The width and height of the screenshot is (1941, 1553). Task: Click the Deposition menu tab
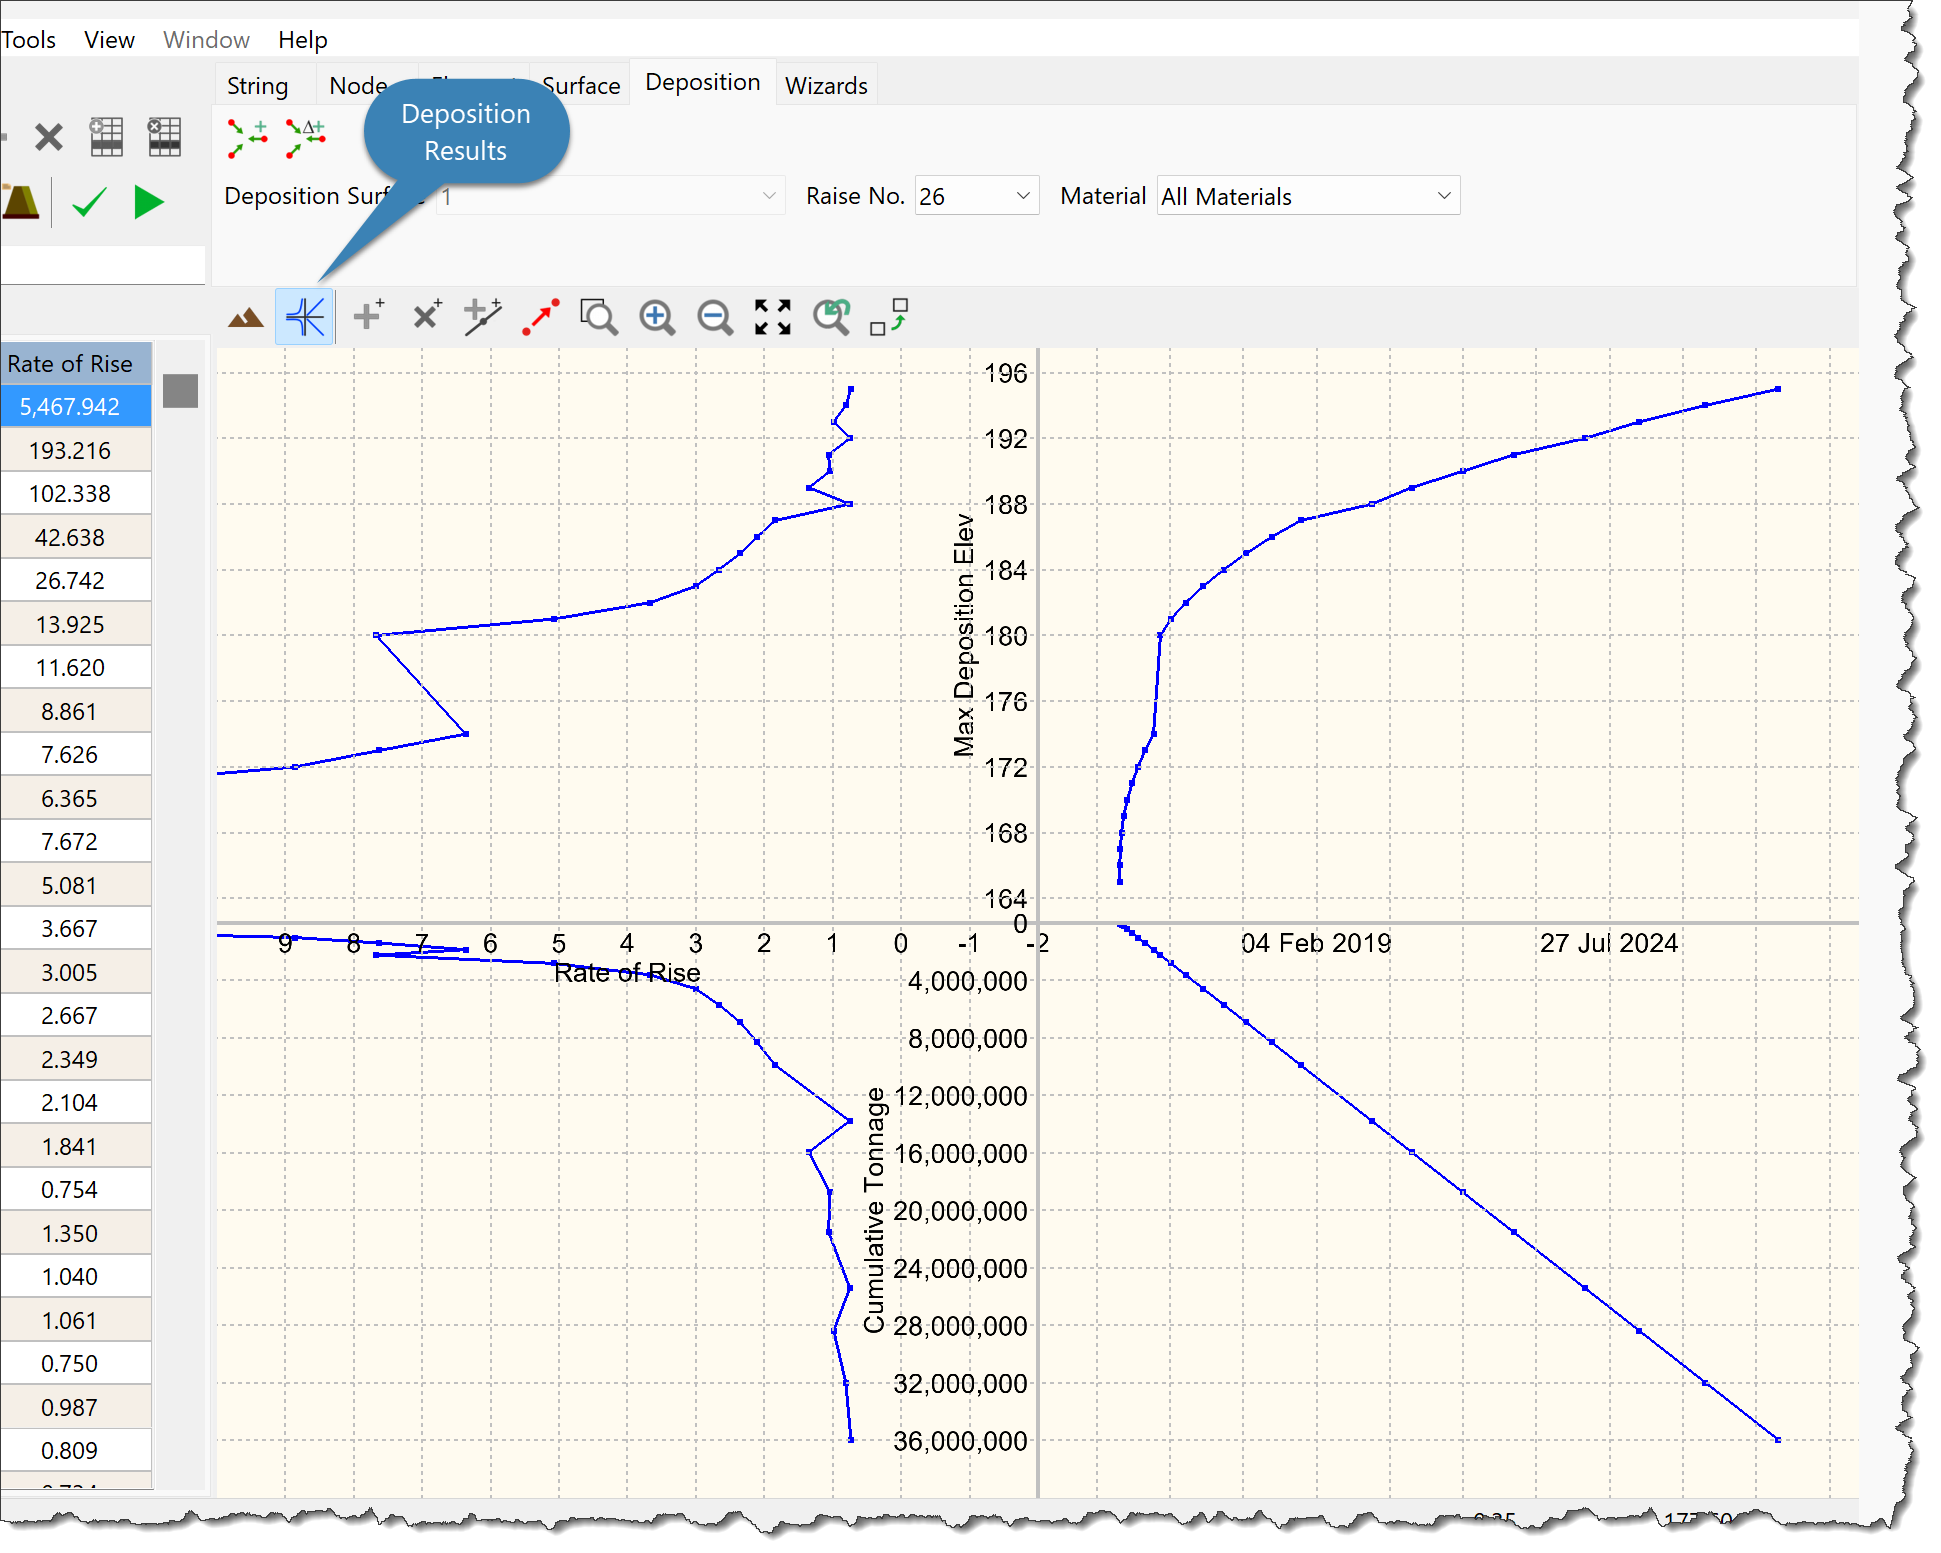[x=704, y=84]
